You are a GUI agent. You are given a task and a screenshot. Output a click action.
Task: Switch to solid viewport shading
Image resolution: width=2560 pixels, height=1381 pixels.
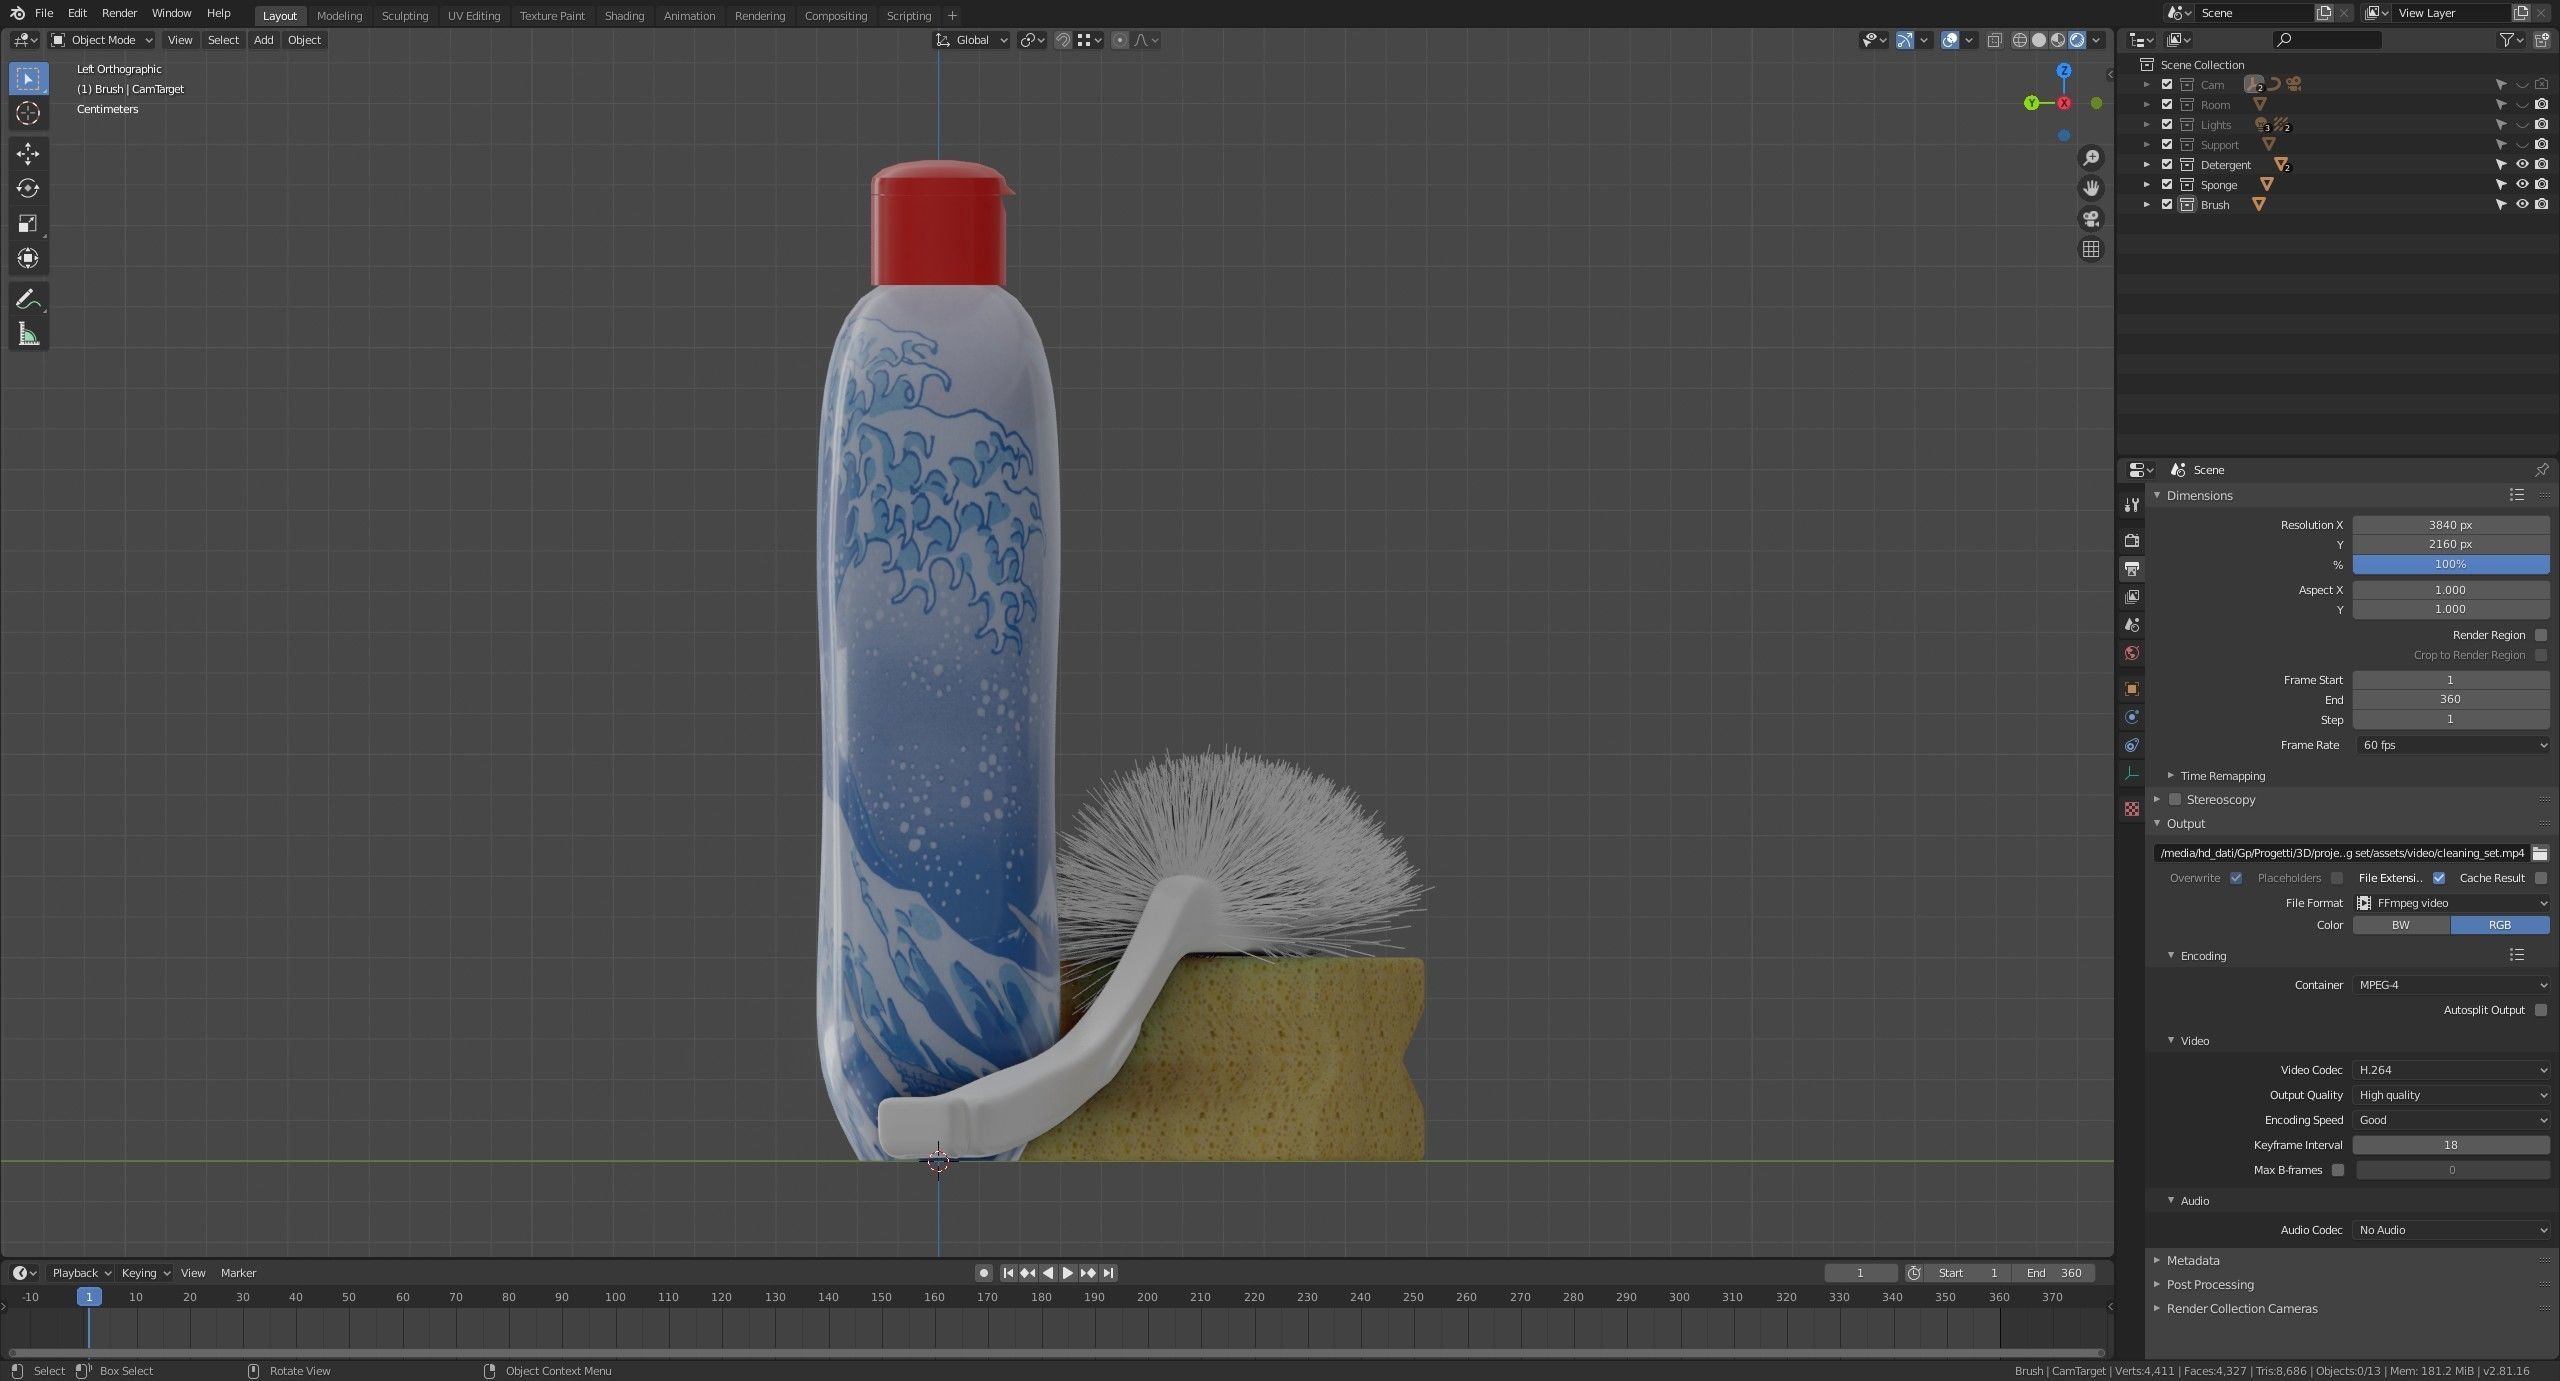tap(2039, 40)
